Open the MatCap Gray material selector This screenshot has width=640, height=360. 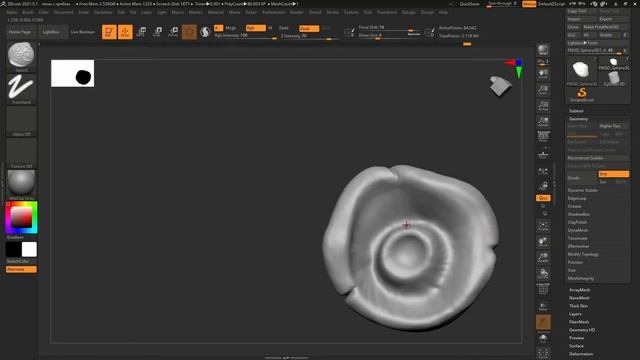[21, 185]
